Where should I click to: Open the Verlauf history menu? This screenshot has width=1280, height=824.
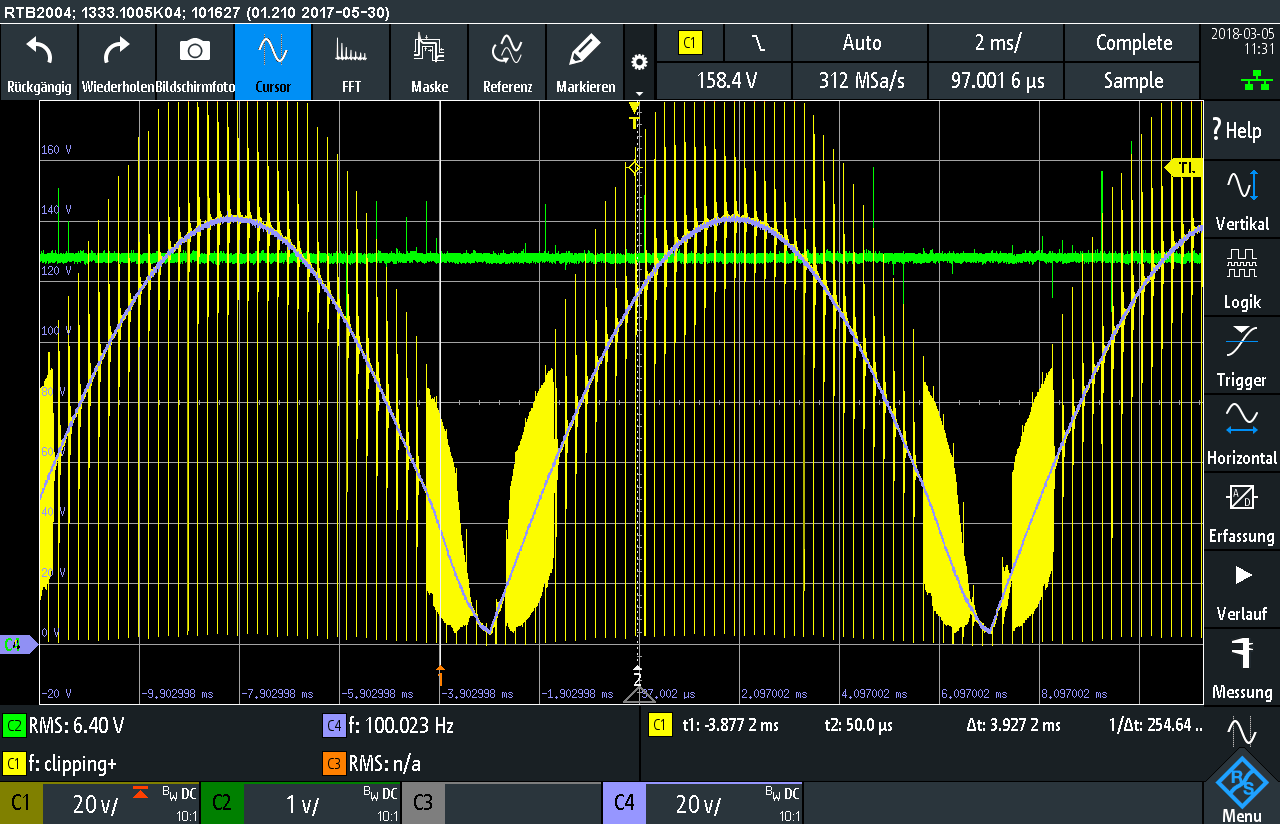click(1241, 590)
